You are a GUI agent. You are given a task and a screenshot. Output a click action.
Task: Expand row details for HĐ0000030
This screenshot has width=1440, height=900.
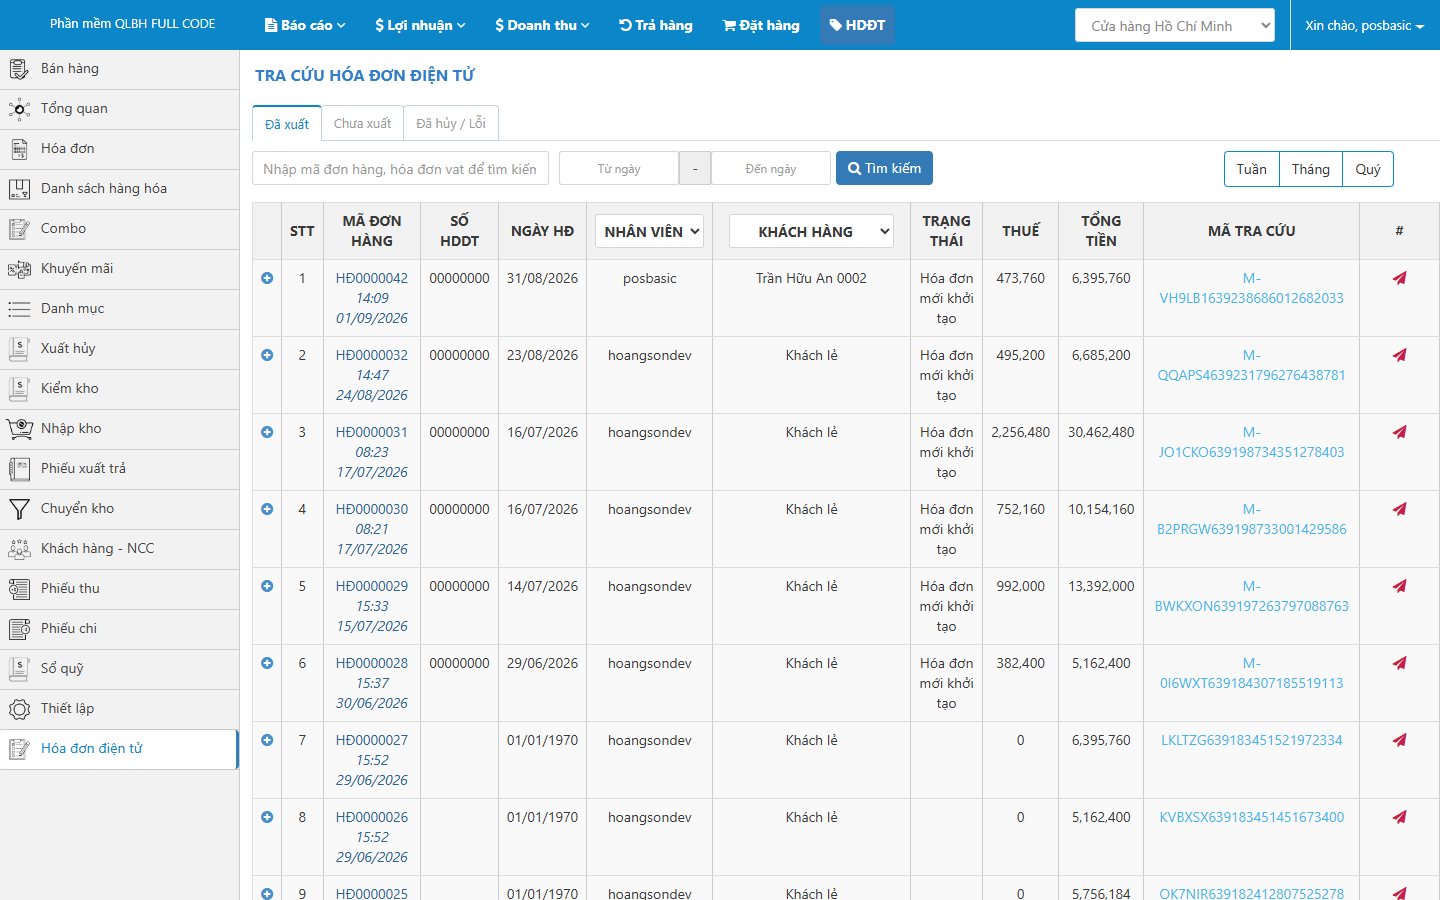pos(267,509)
